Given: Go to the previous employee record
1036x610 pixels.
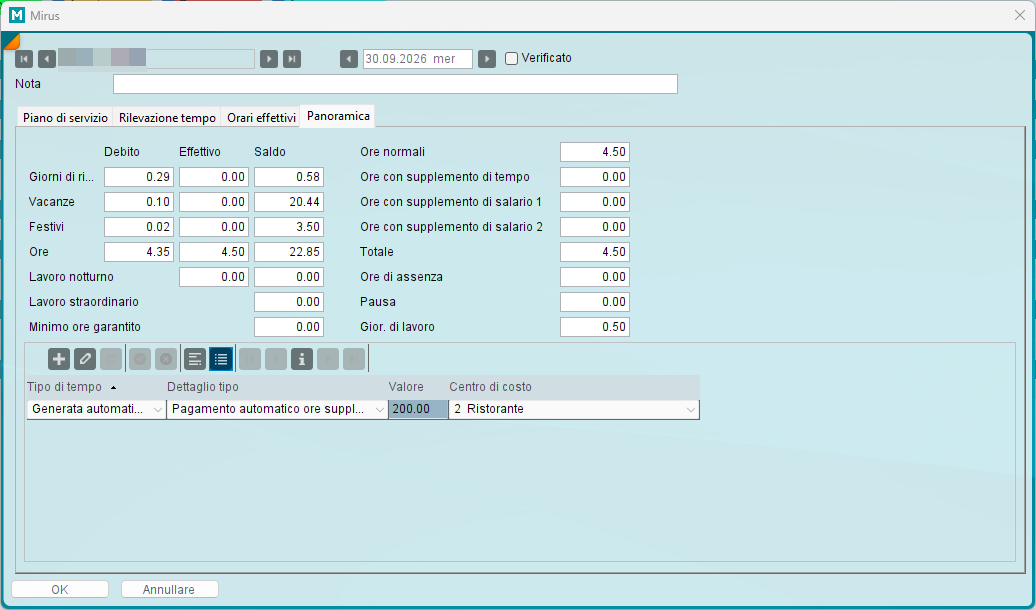Looking at the screenshot, I should point(47,59).
